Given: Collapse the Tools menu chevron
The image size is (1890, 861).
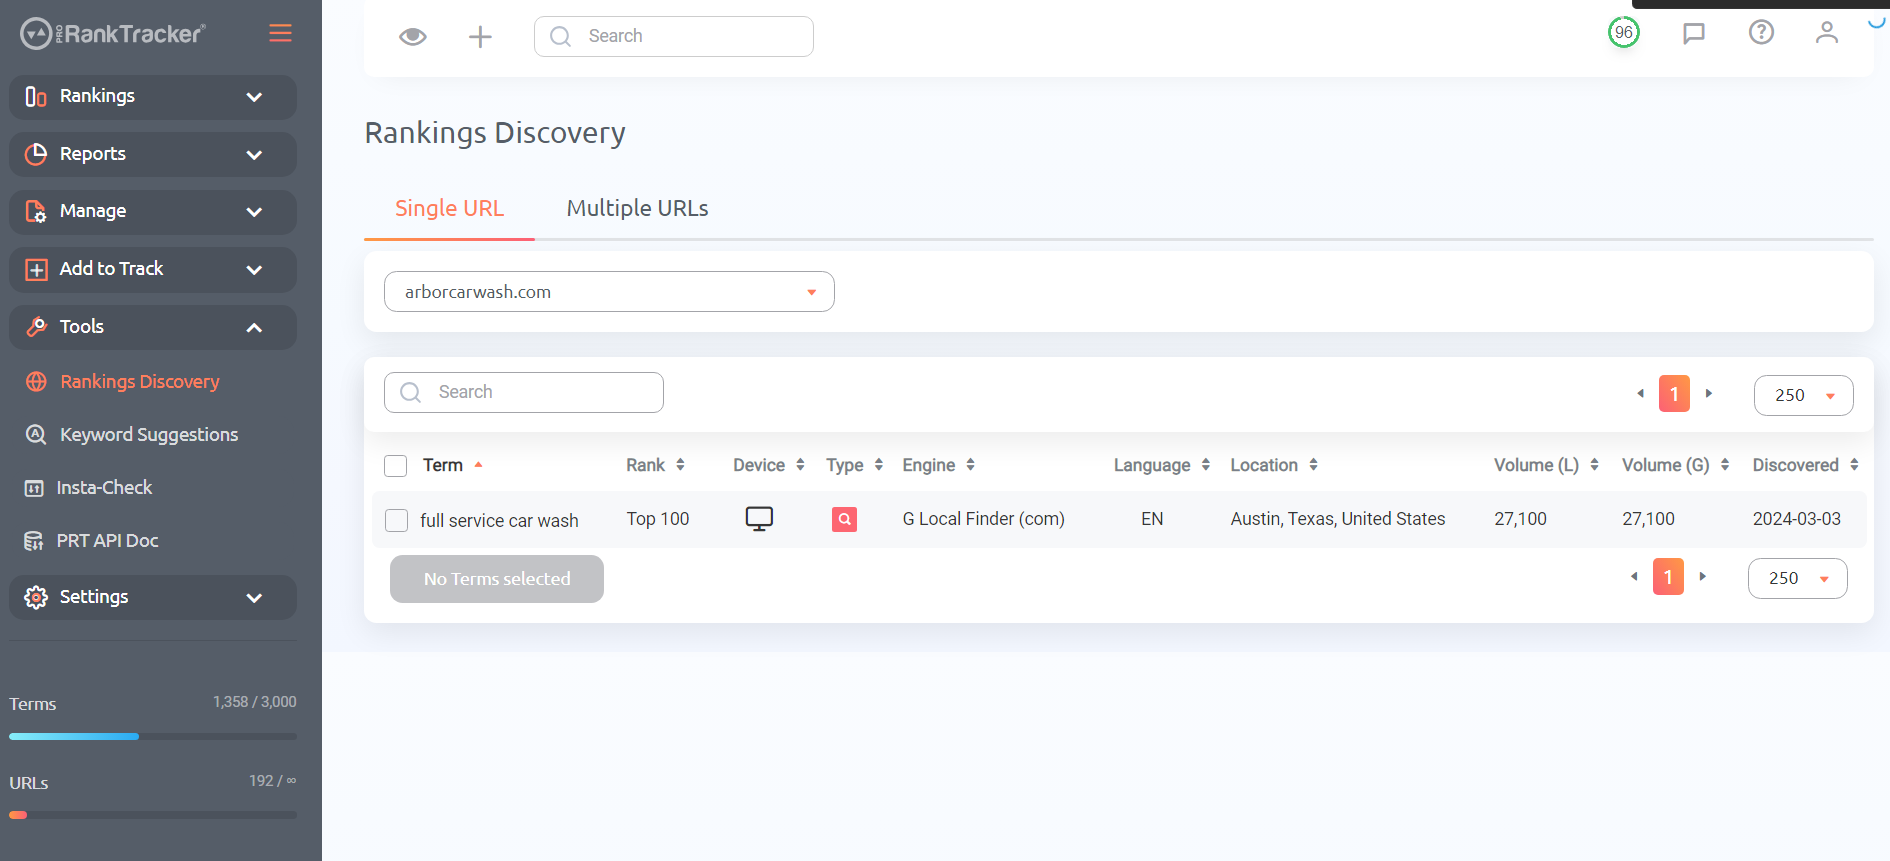Looking at the screenshot, I should 254,328.
